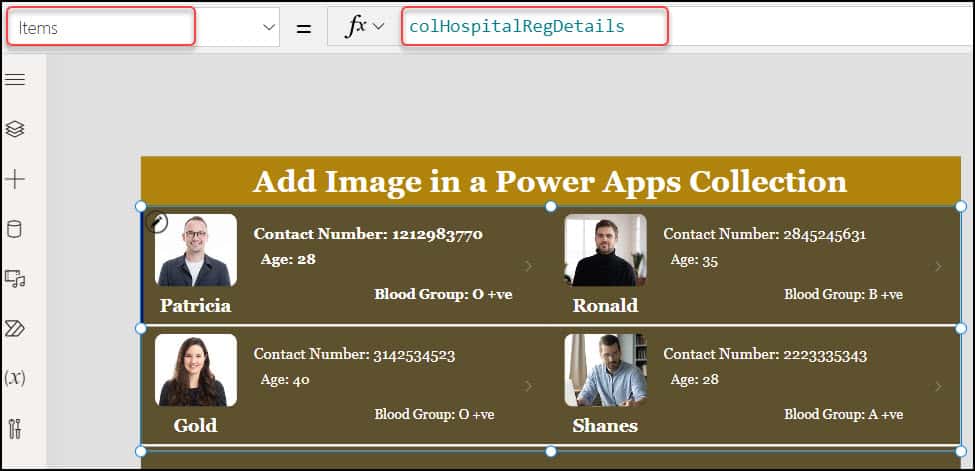The width and height of the screenshot is (975, 471).
Task: Select Gold's profile photo
Action: click(x=196, y=370)
